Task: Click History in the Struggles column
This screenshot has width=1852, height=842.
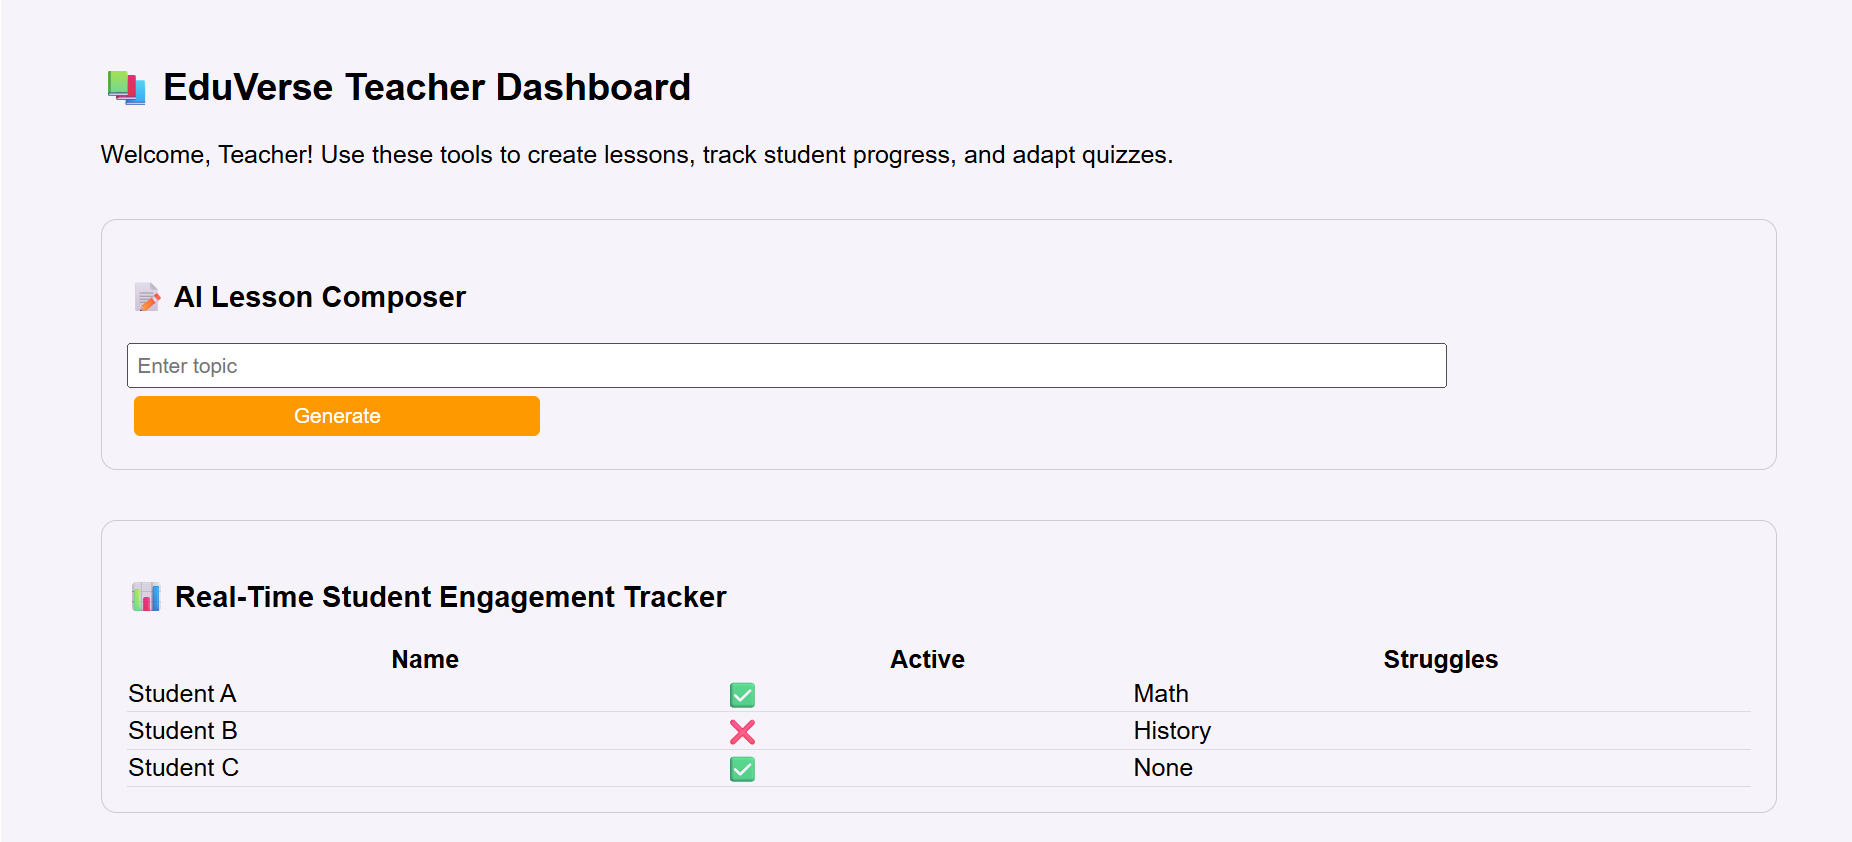Action: 1172,731
